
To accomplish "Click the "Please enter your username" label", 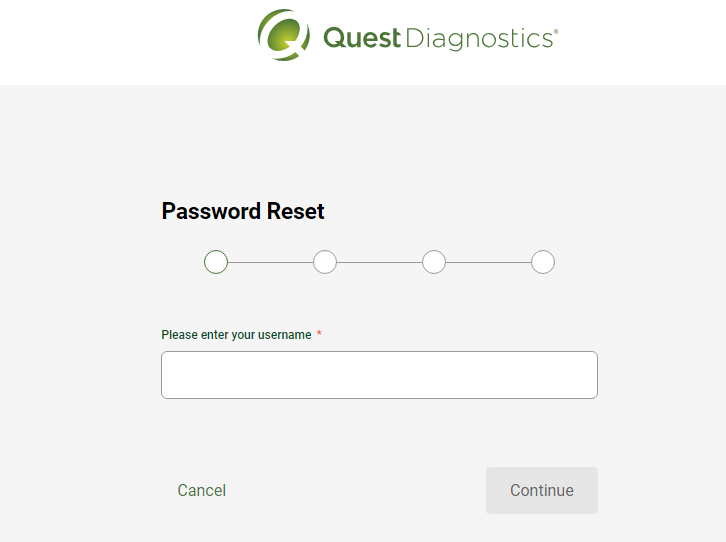I will point(236,335).
